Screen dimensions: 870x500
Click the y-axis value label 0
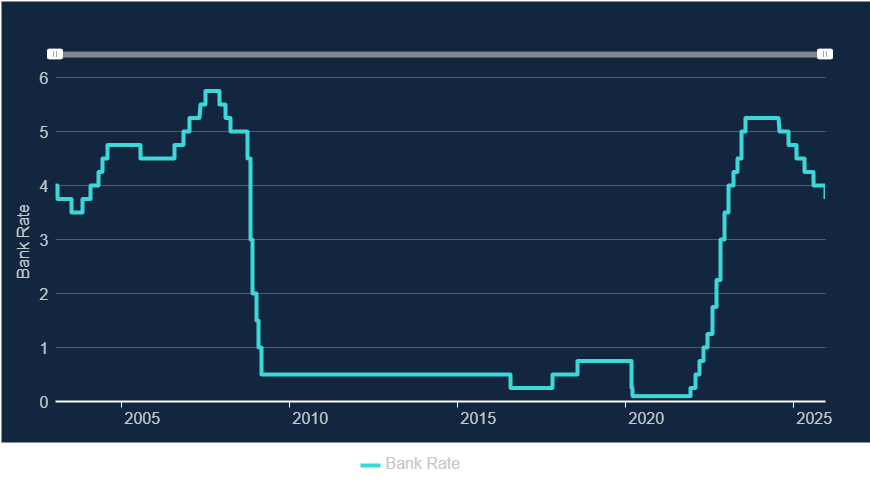click(x=44, y=402)
